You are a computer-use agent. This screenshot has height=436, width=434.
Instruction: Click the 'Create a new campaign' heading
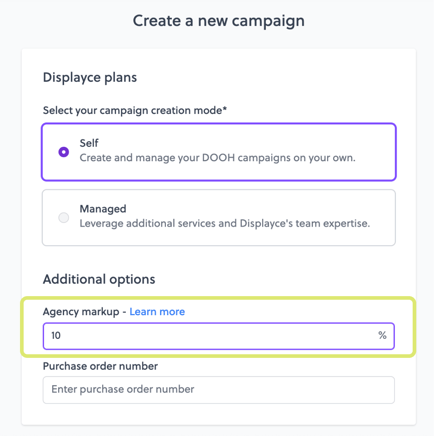point(219,21)
